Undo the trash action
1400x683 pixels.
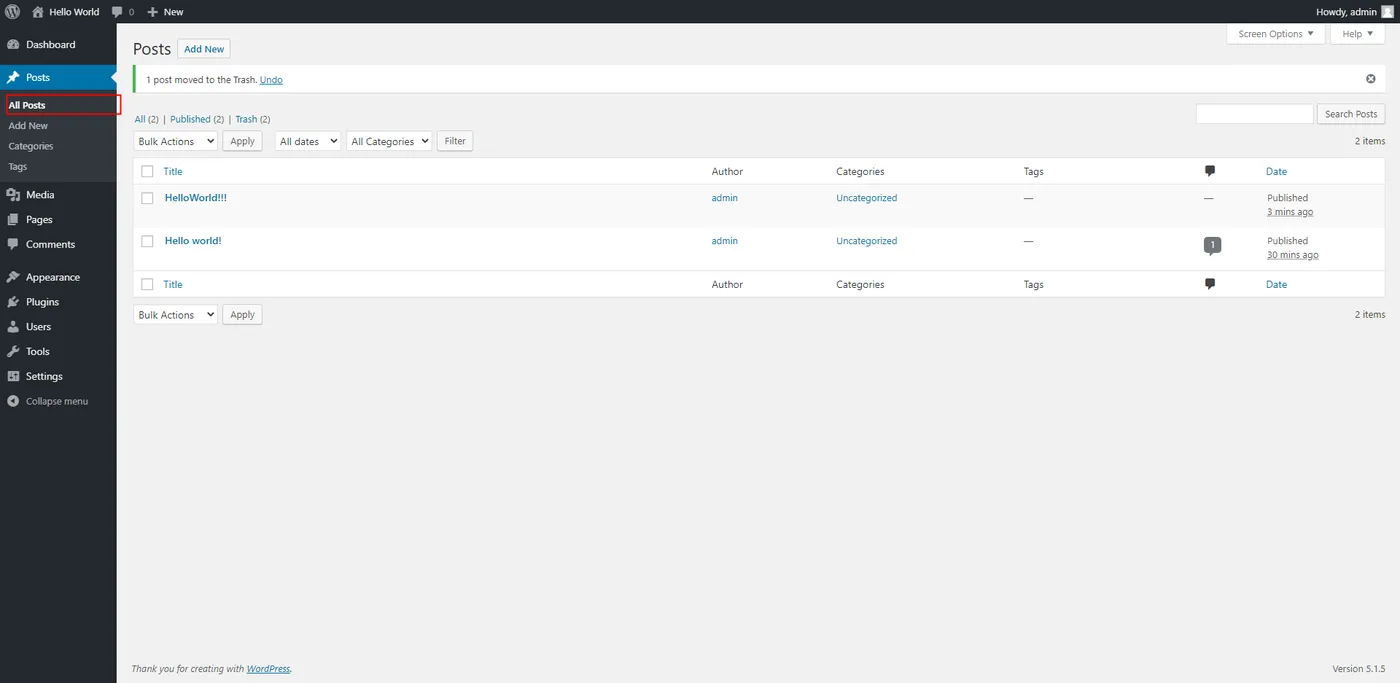(271, 80)
